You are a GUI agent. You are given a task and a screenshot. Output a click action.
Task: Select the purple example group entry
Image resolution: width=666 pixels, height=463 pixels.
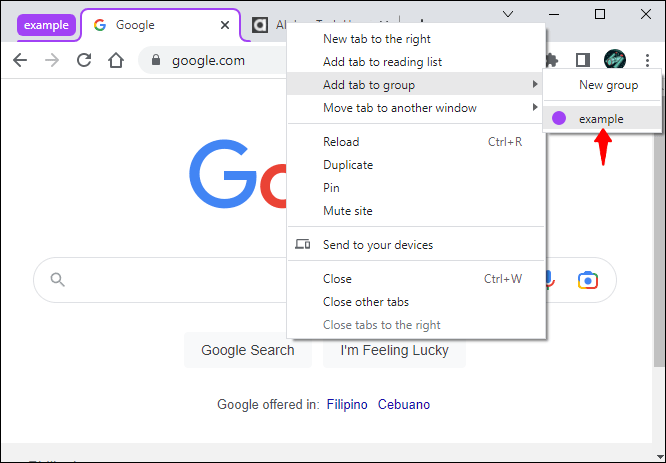pyautogui.click(x=601, y=119)
